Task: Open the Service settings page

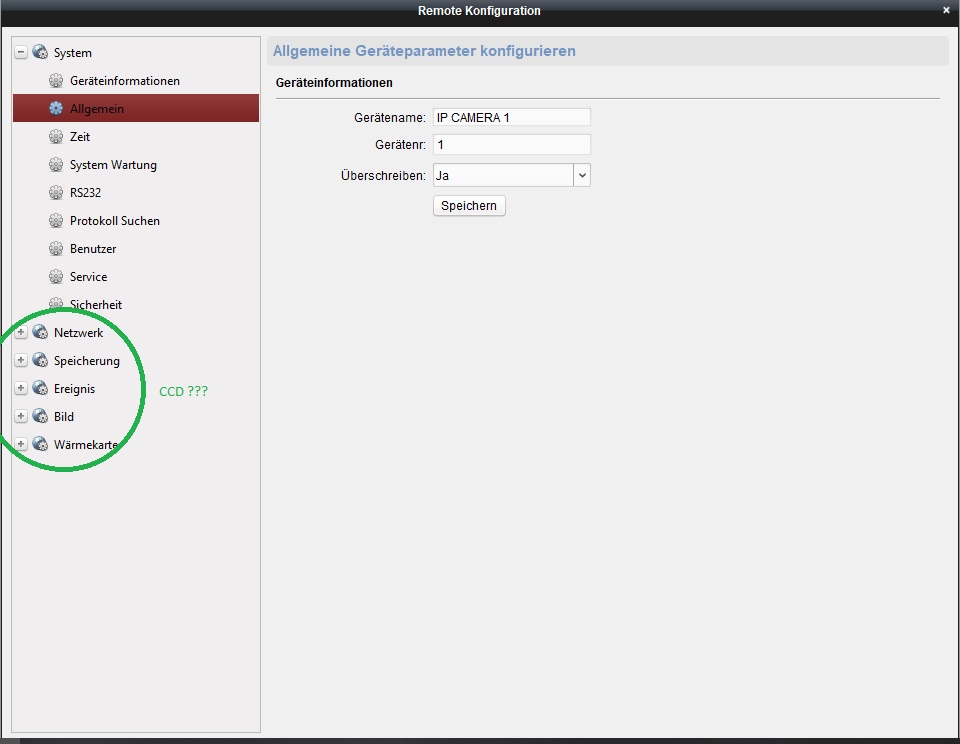Action: click(x=88, y=277)
